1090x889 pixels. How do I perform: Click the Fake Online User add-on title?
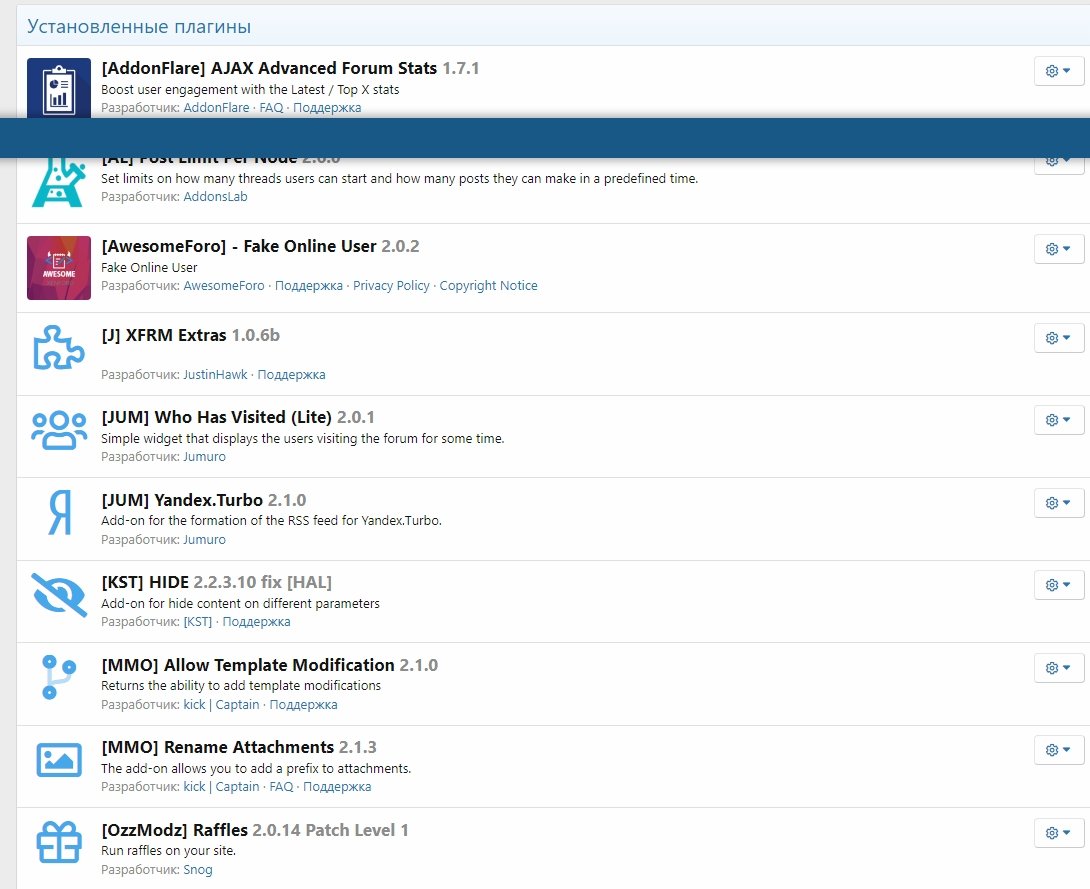(x=239, y=246)
